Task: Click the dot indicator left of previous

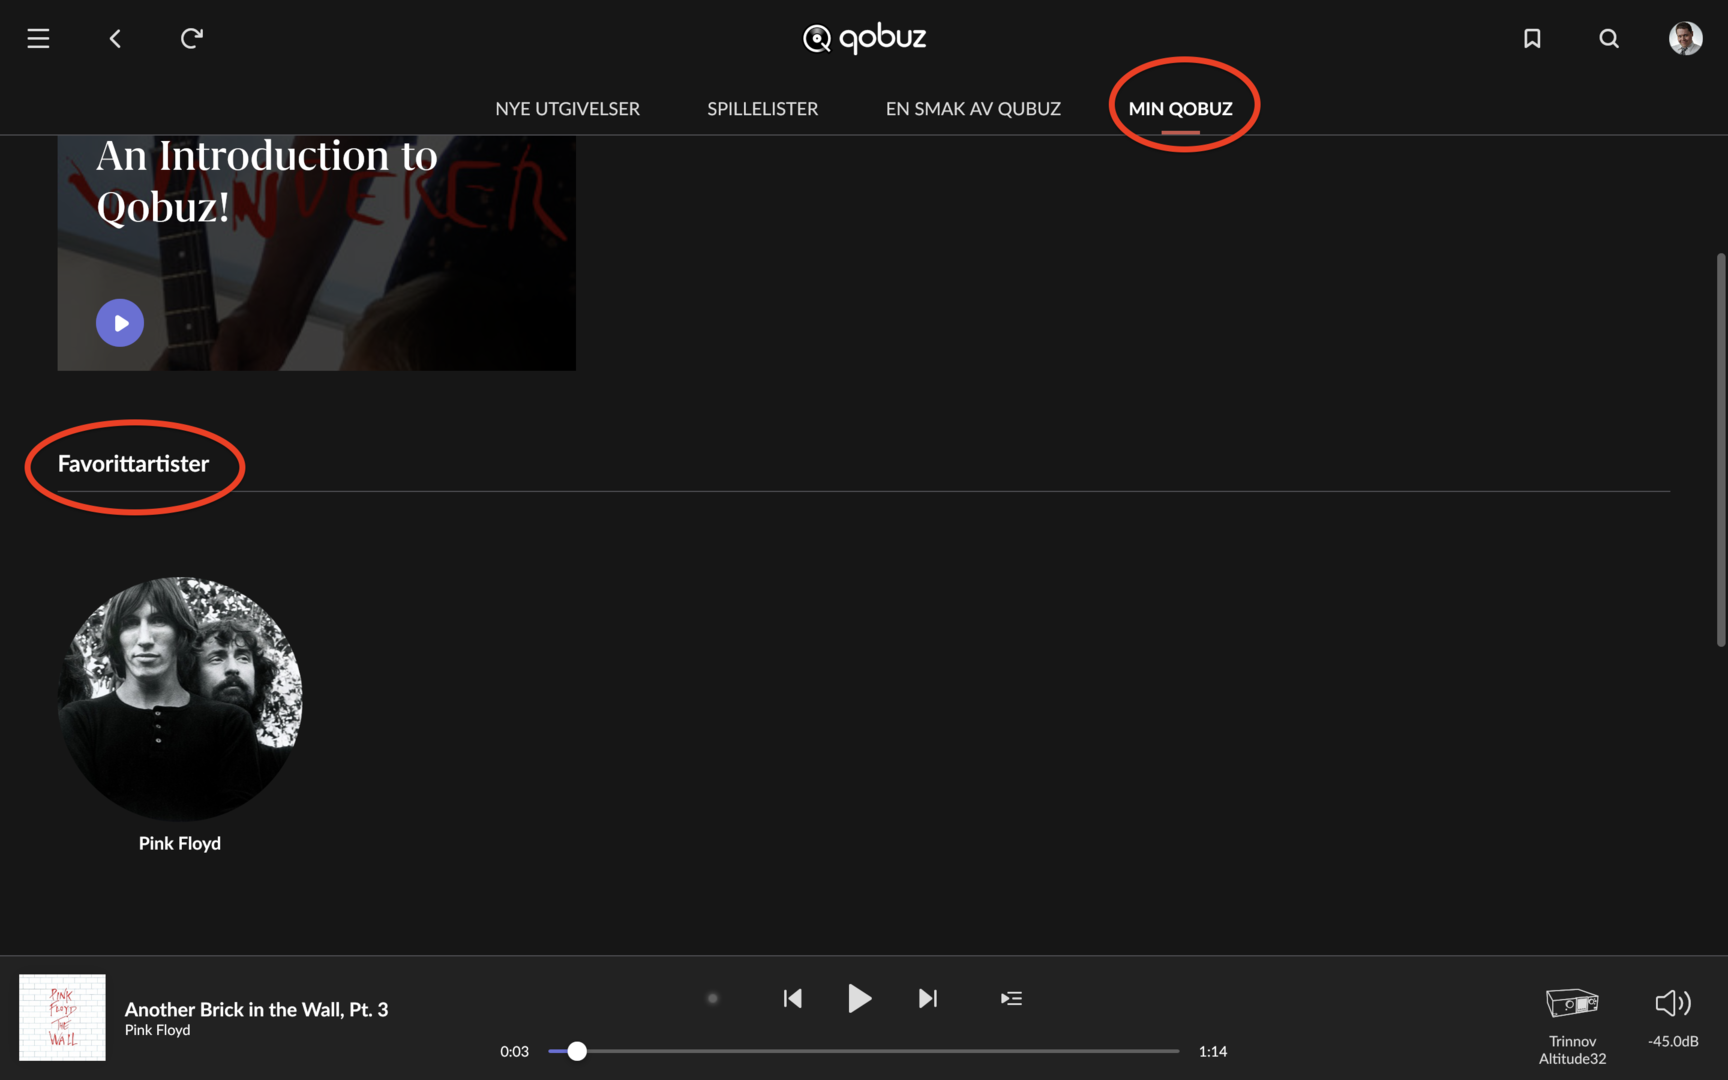Action: point(713,998)
